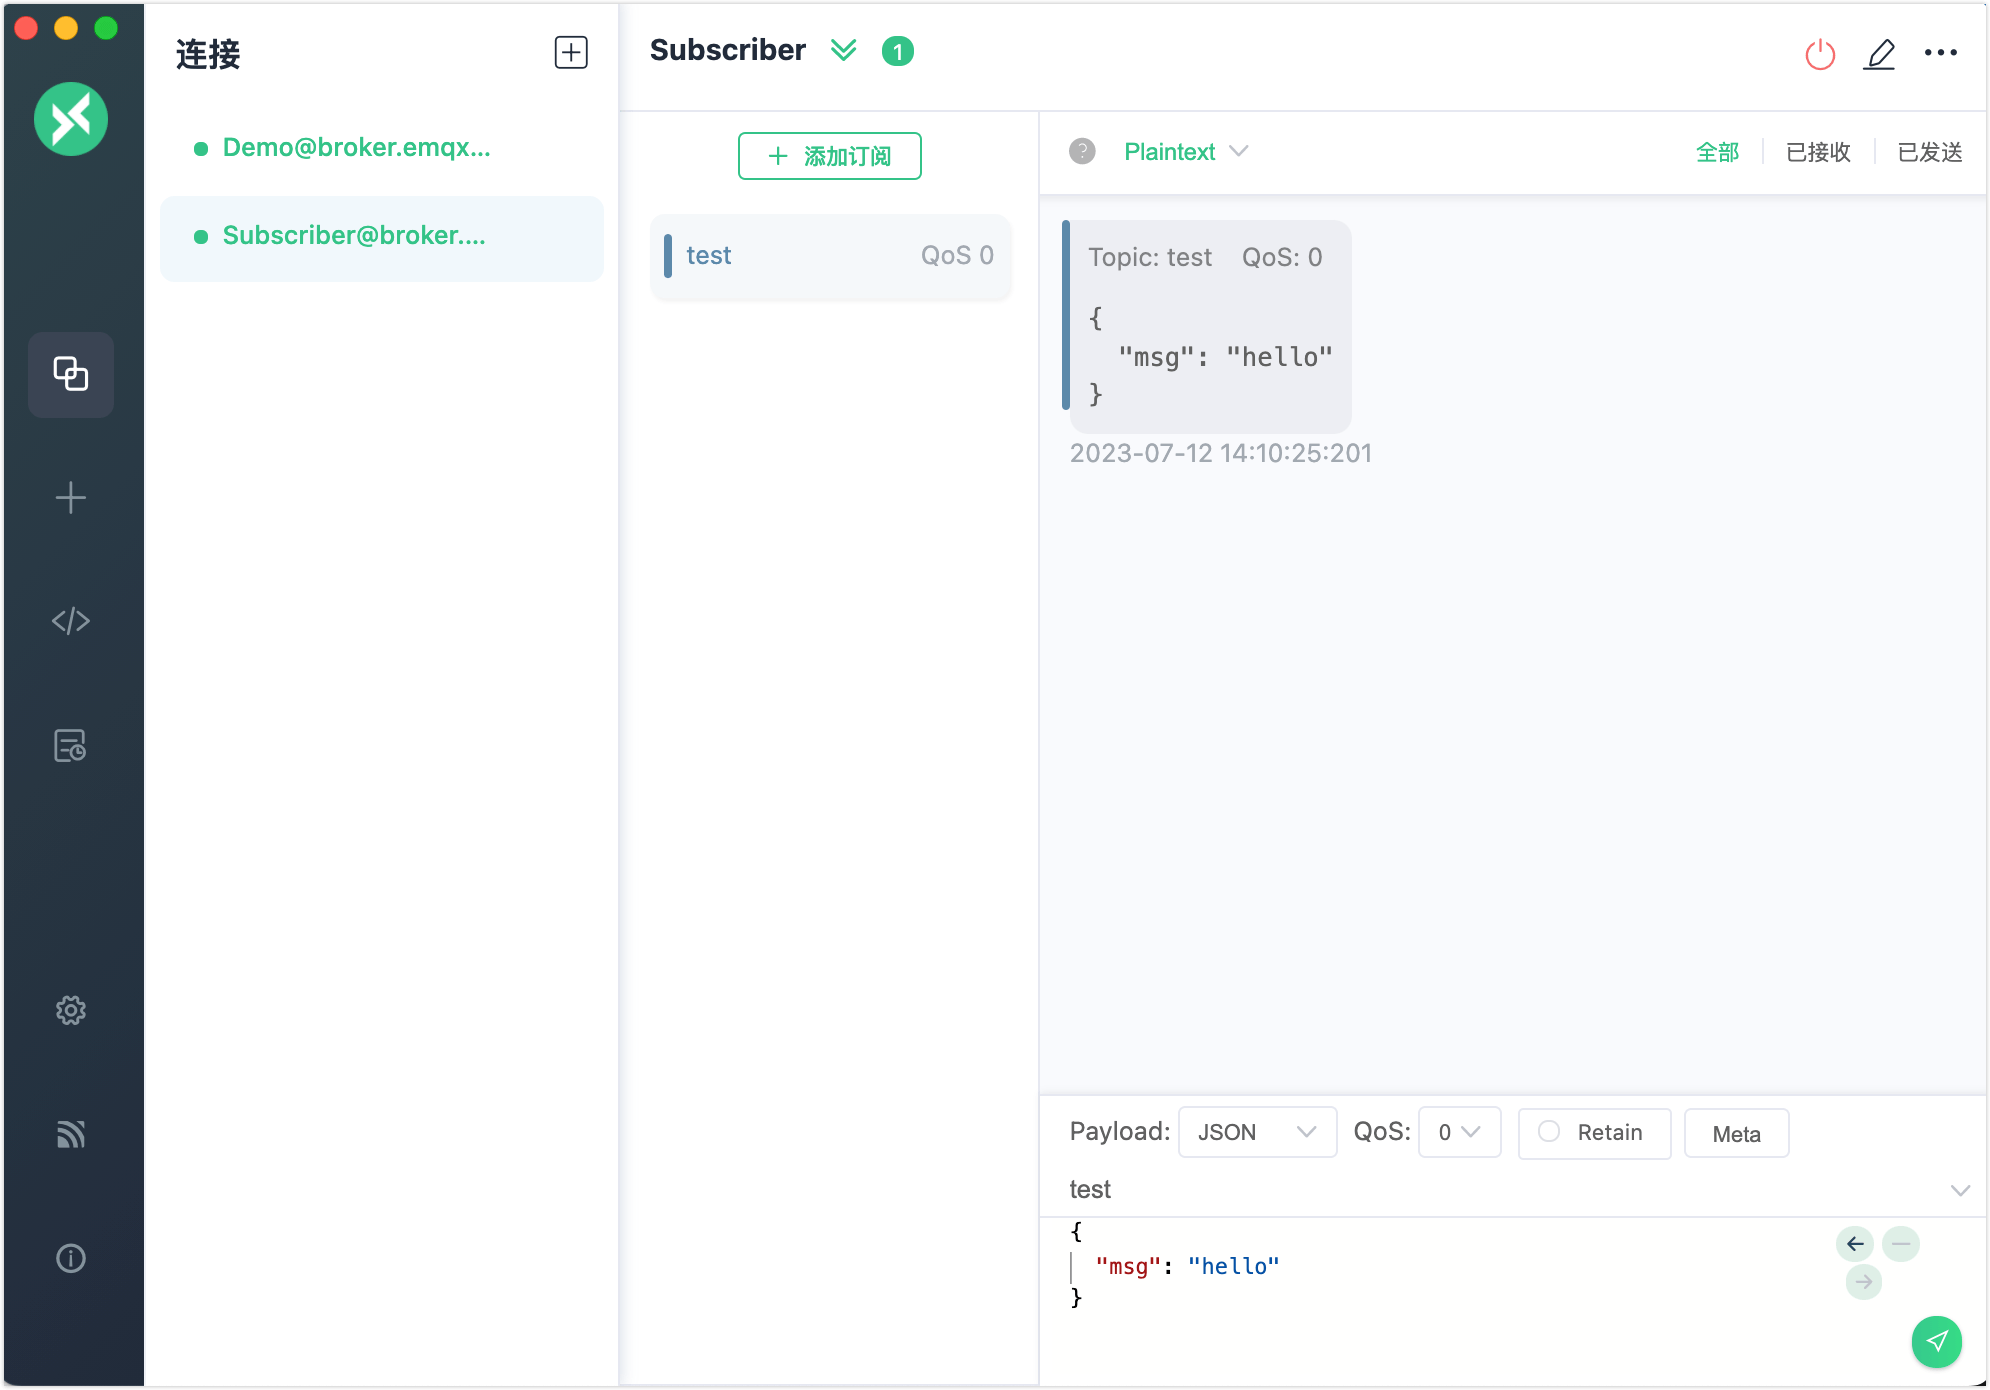The image size is (1990, 1390).
Task: Open Settings gear in sidebar
Action: [70, 1010]
